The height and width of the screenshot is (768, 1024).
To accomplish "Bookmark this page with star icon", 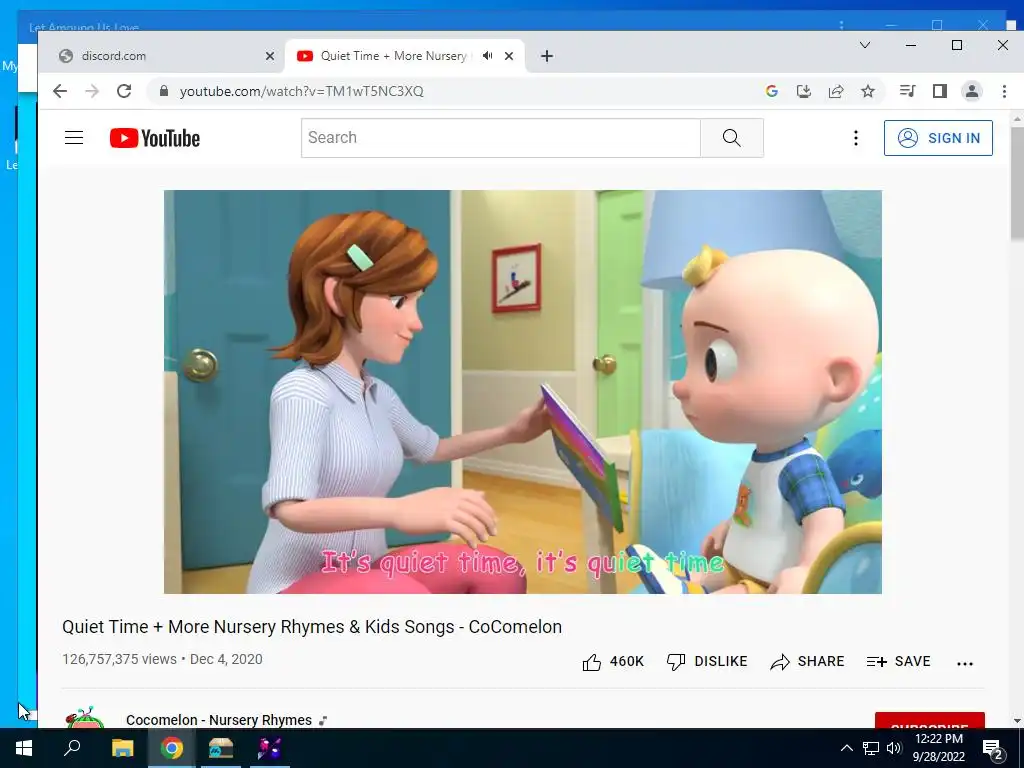I will point(867,91).
